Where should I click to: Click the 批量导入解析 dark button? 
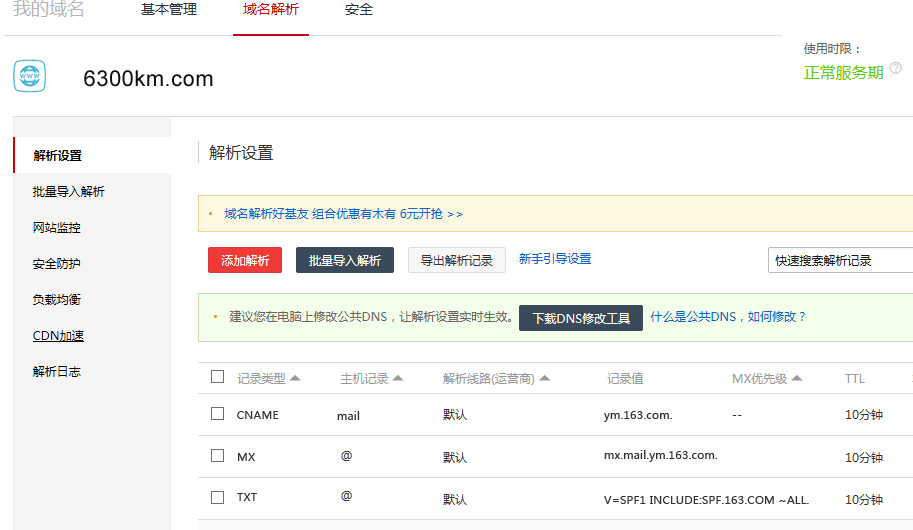coord(345,260)
